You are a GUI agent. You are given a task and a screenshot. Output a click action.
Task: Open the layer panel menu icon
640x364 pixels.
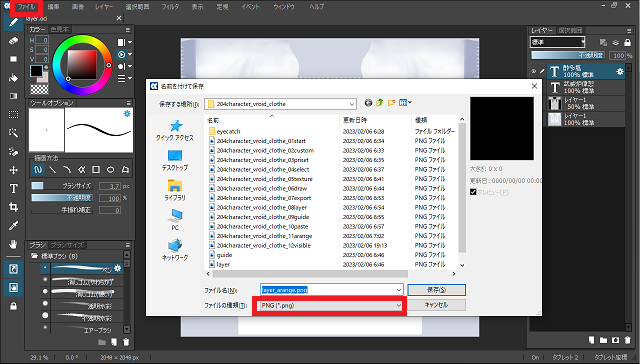pyautogui.click(x=629, y=31)
